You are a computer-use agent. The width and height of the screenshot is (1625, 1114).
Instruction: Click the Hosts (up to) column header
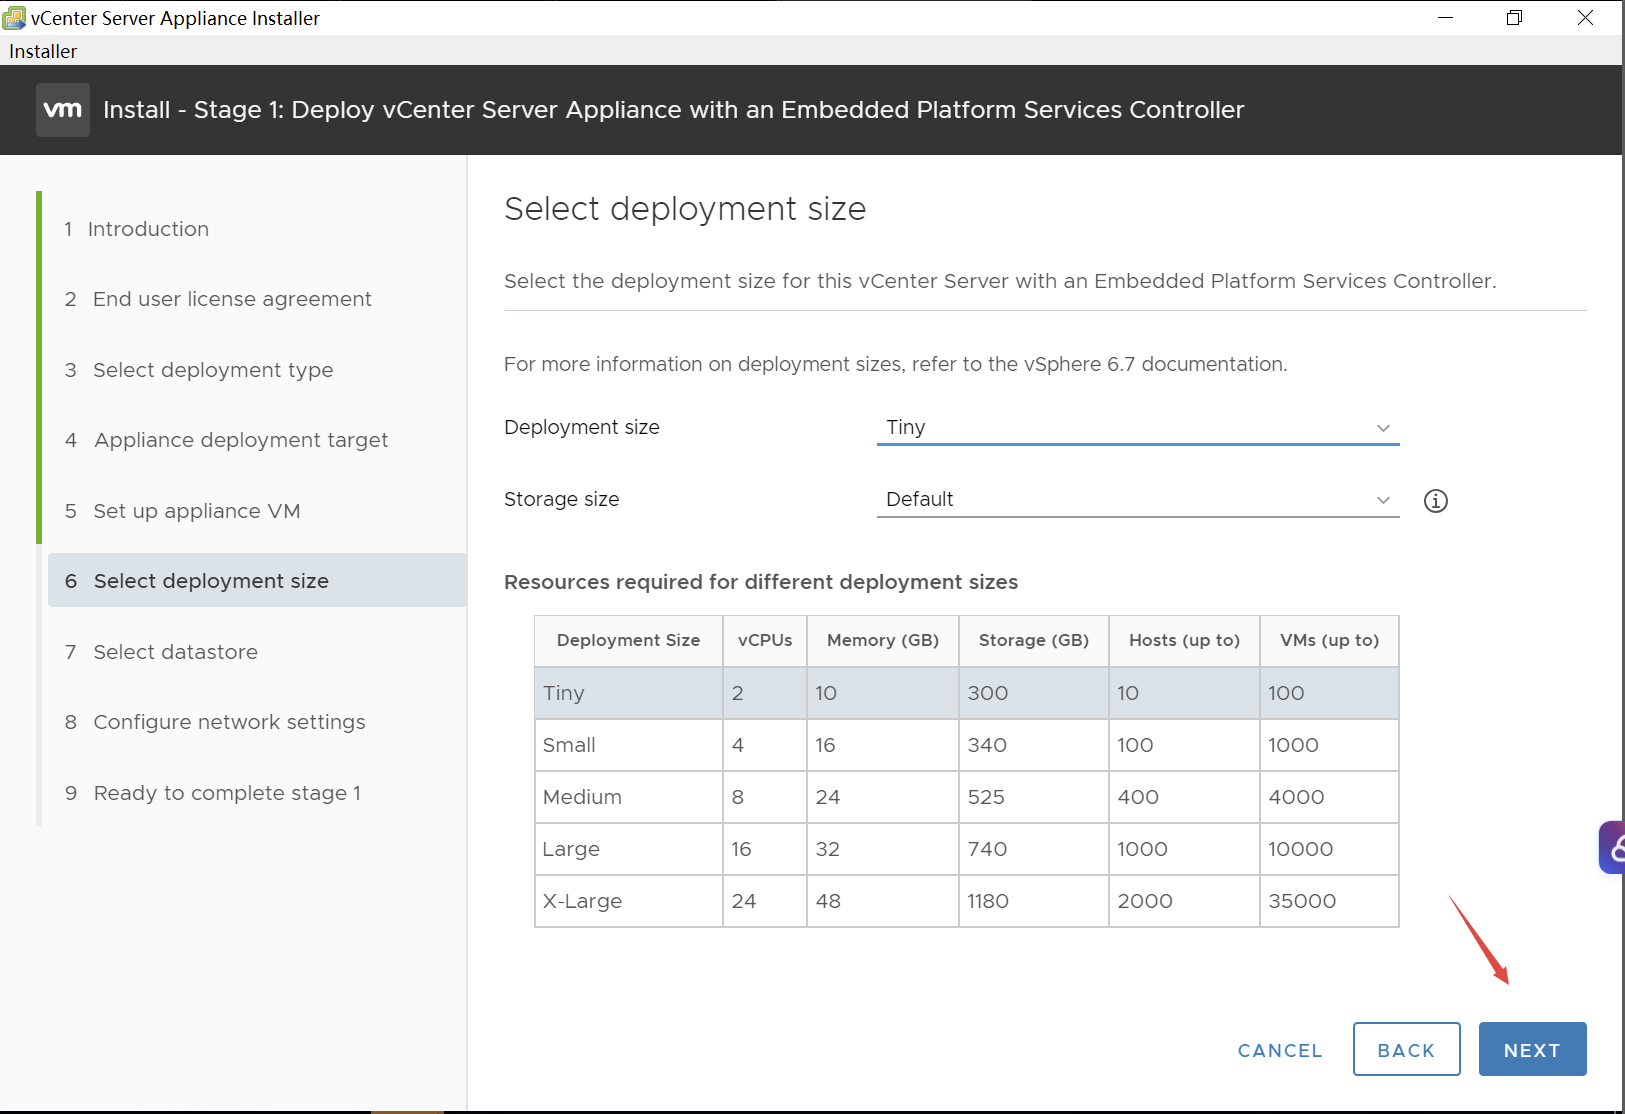click(1184, 641)
